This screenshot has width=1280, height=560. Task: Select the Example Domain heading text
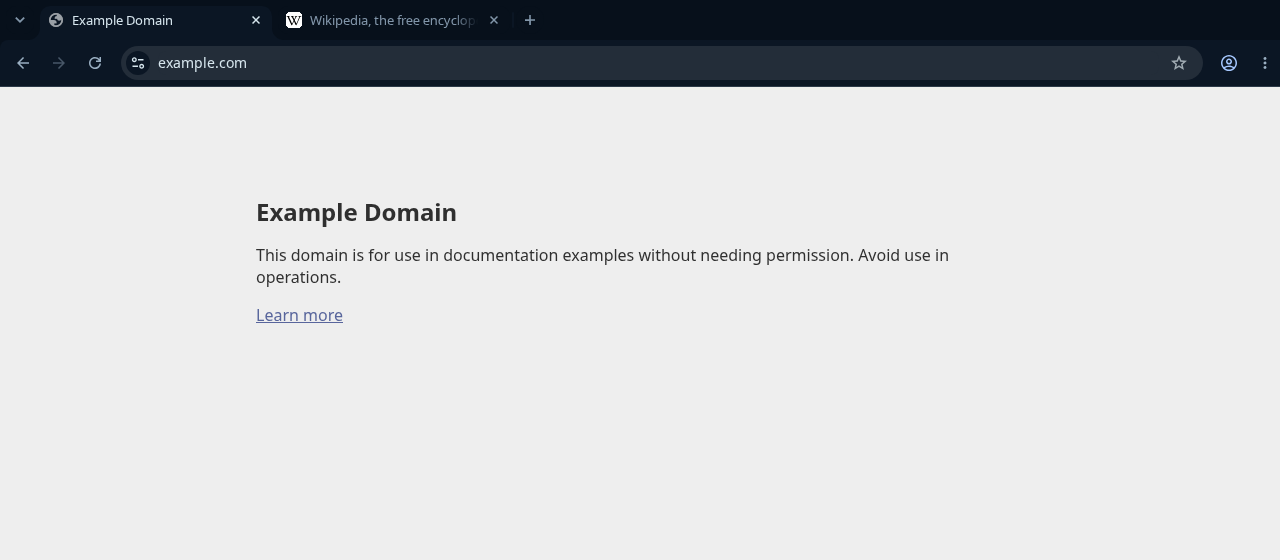coord(356,212)
